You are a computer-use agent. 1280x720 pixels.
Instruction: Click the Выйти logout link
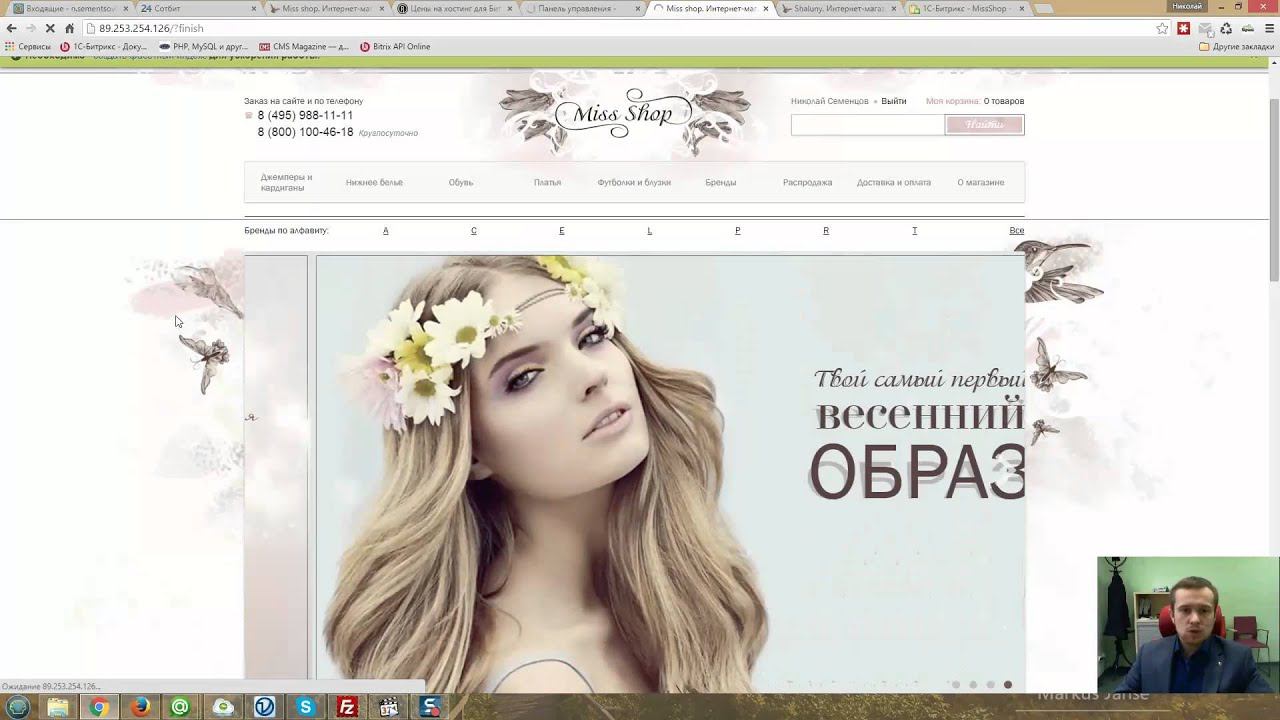point(894,101)
